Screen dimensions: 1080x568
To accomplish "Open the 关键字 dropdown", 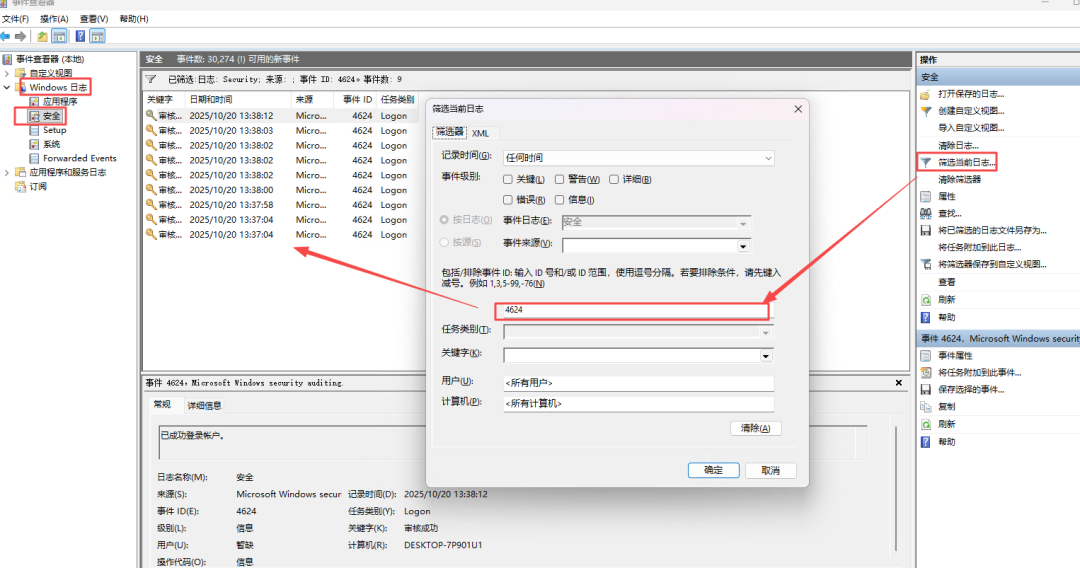I will pyautogui.click(x=638, y=356).
